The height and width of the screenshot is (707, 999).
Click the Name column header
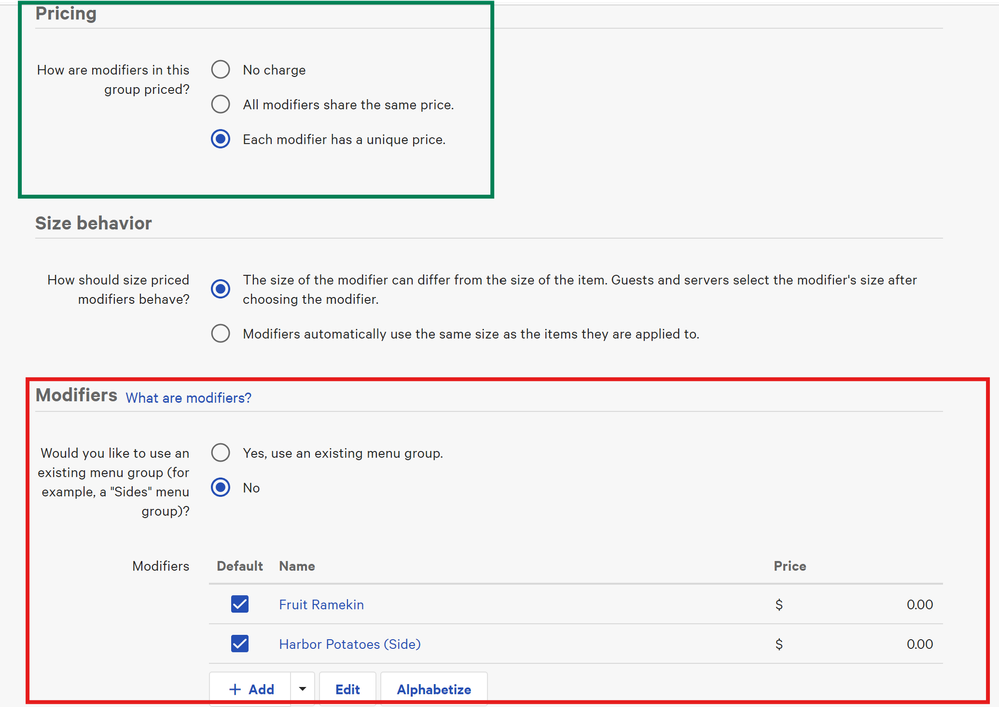point(297,566)
